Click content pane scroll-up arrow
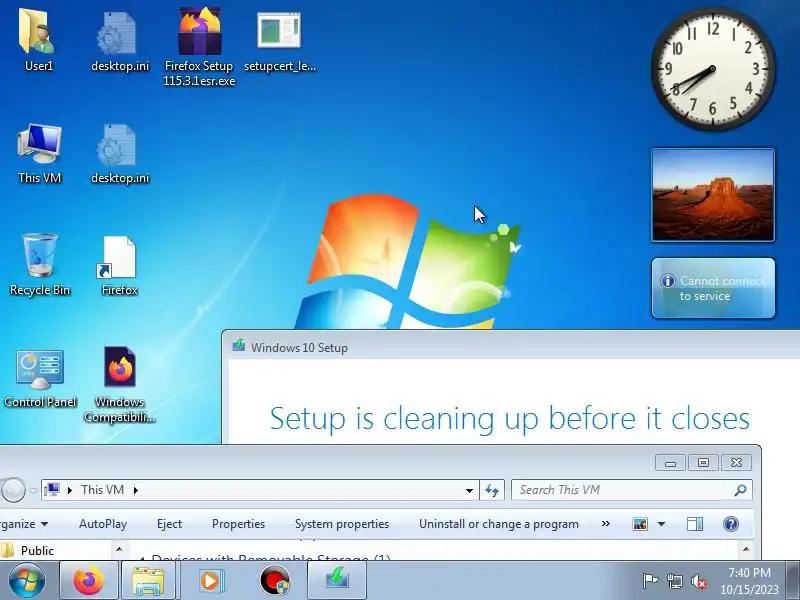 pyautogui.click(x=746, y=549)
